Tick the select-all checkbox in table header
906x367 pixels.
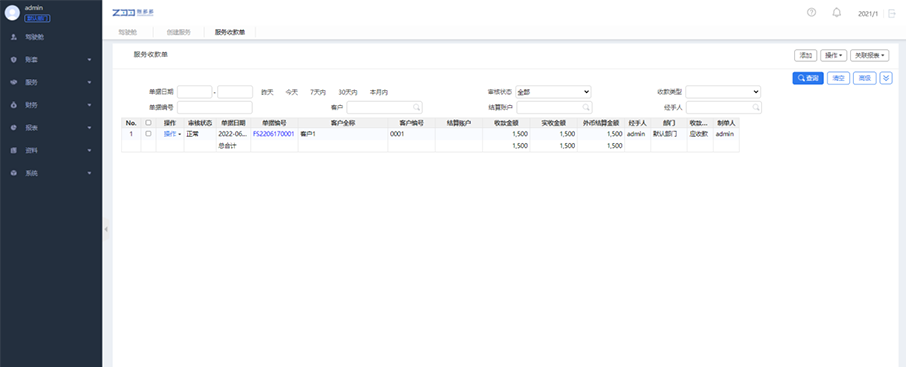click(148, 123)
